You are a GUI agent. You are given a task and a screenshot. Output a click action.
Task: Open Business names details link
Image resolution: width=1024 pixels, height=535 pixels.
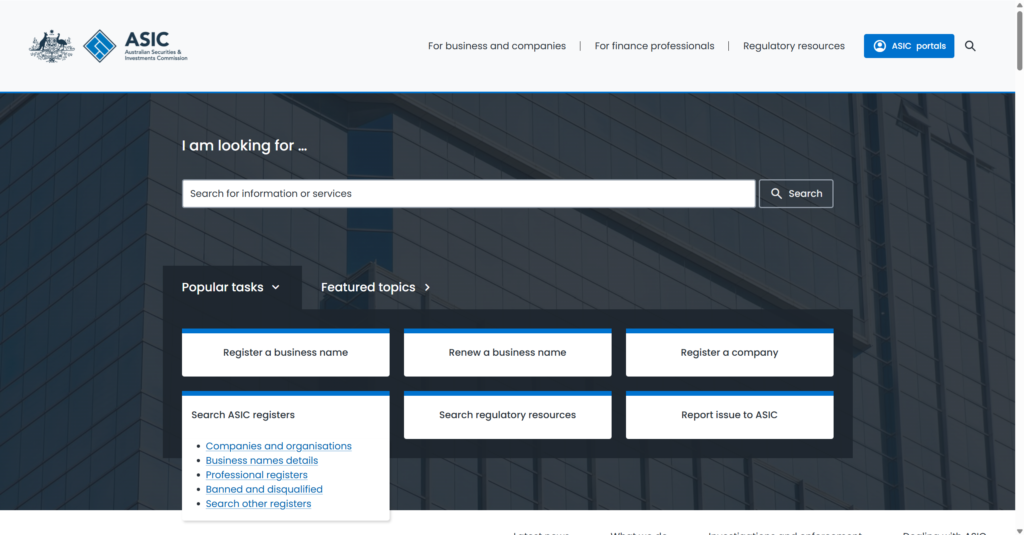261,461
